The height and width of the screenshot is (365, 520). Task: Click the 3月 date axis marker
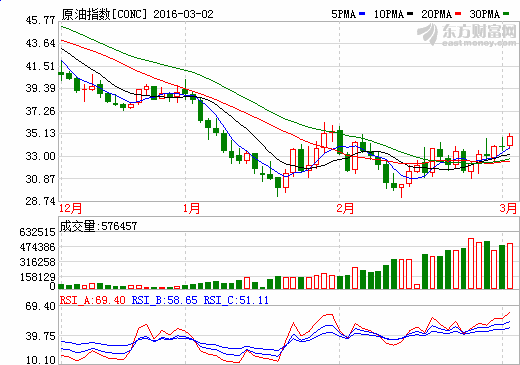[x=508, y=208]
